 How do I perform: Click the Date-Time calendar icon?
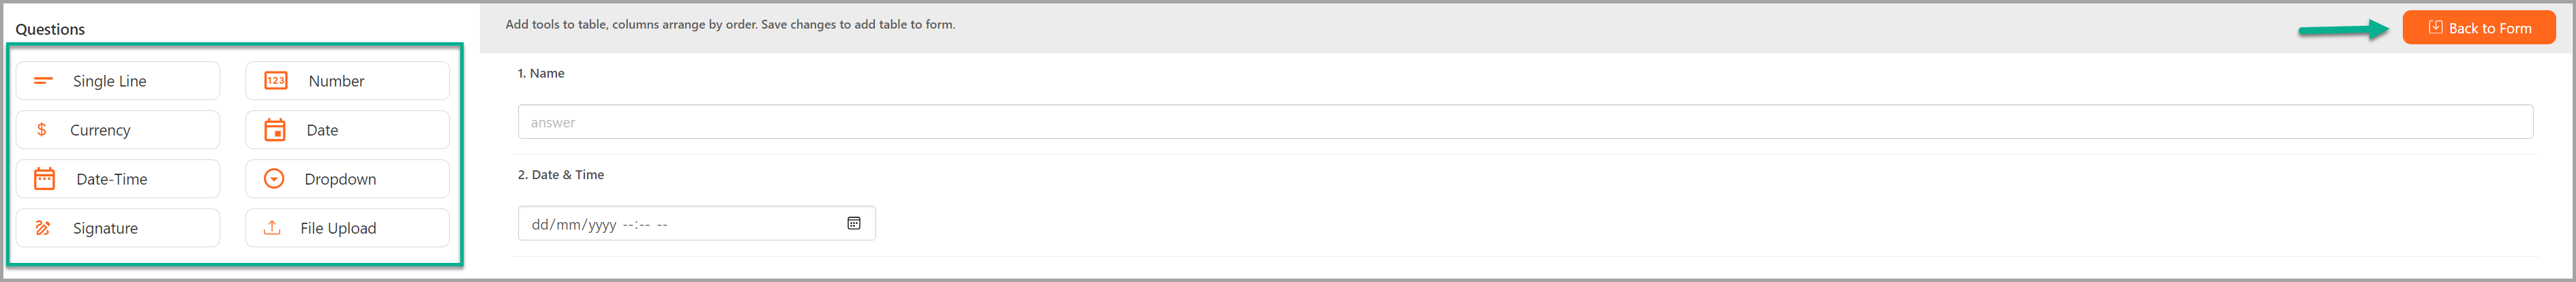pos(45,179)
